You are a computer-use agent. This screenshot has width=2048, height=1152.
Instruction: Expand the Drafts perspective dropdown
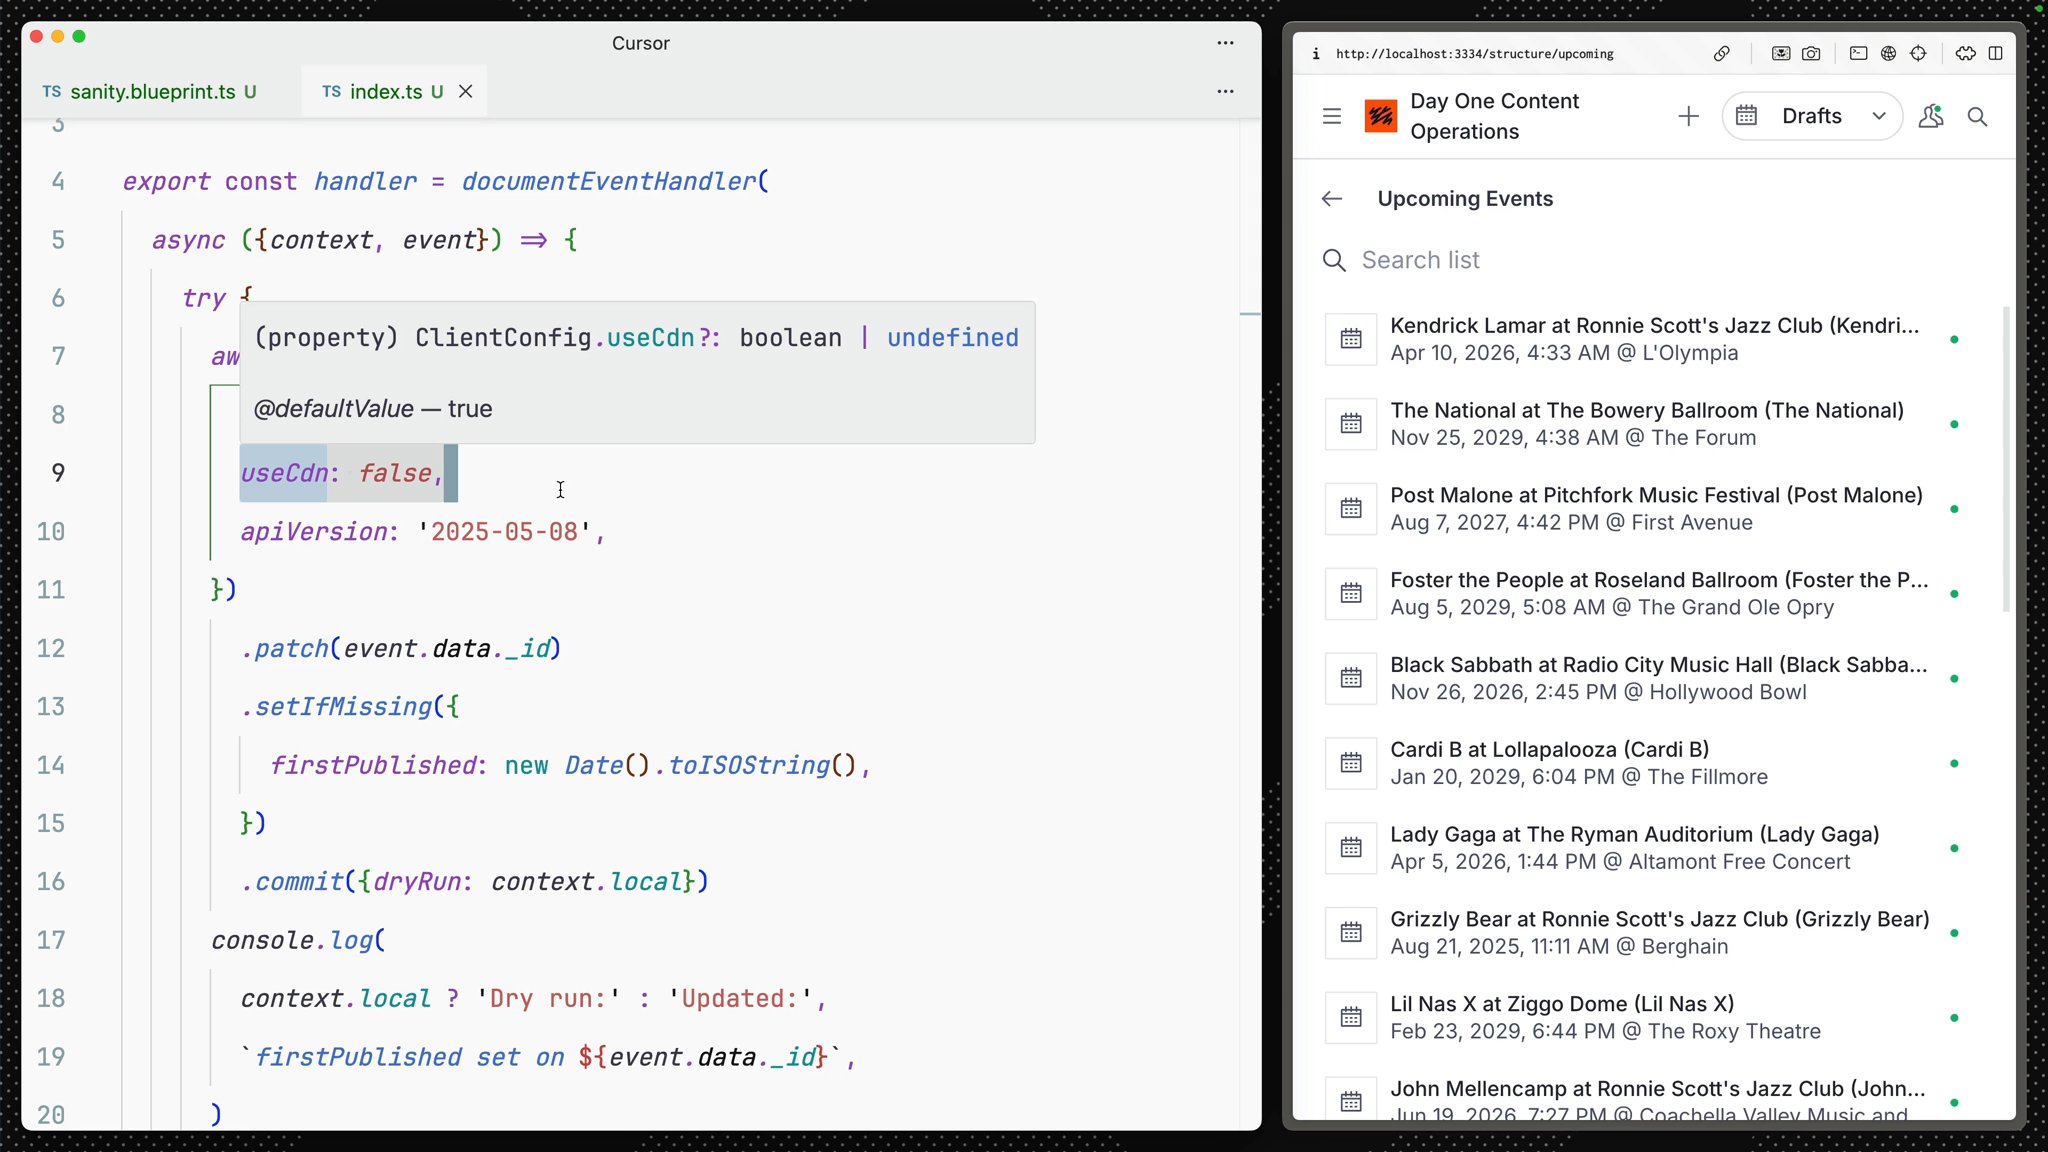[x=1812, y=117]
